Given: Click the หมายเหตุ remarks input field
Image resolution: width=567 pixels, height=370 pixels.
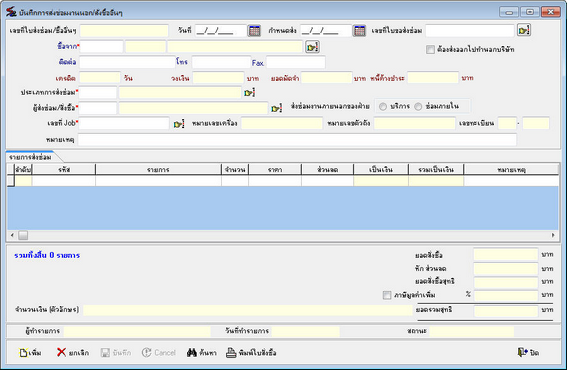Looking at the screenshot, I should (x=297, y=140).
